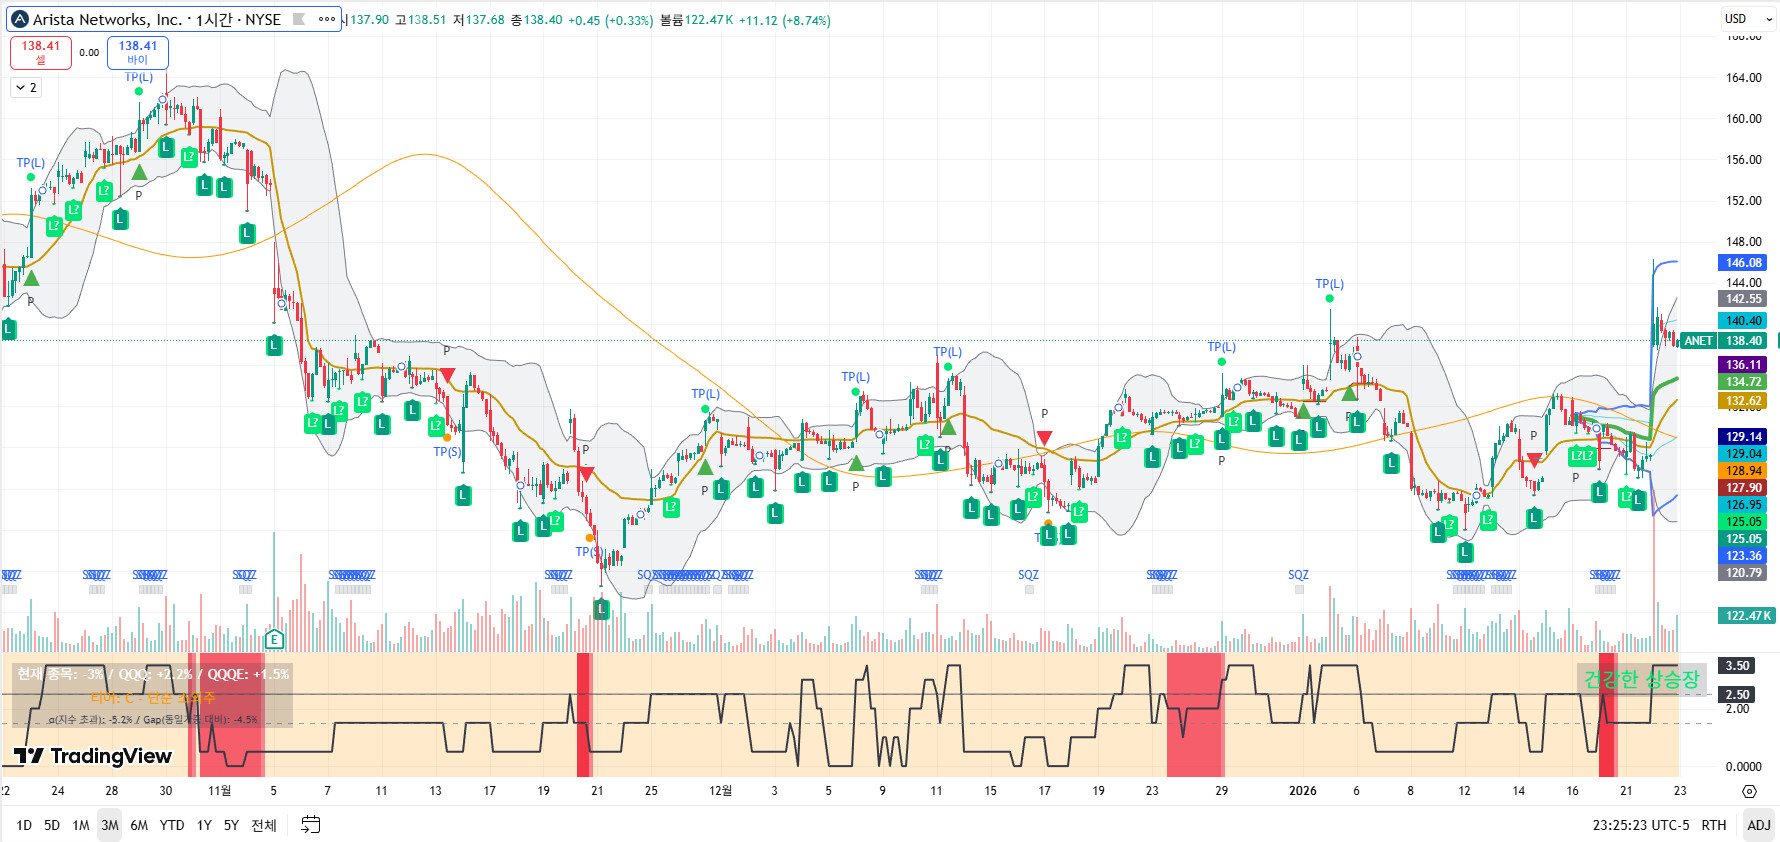Select the 5D time range
The width and height of the screenshot is (1780, 842).
(x=52, y=825)
